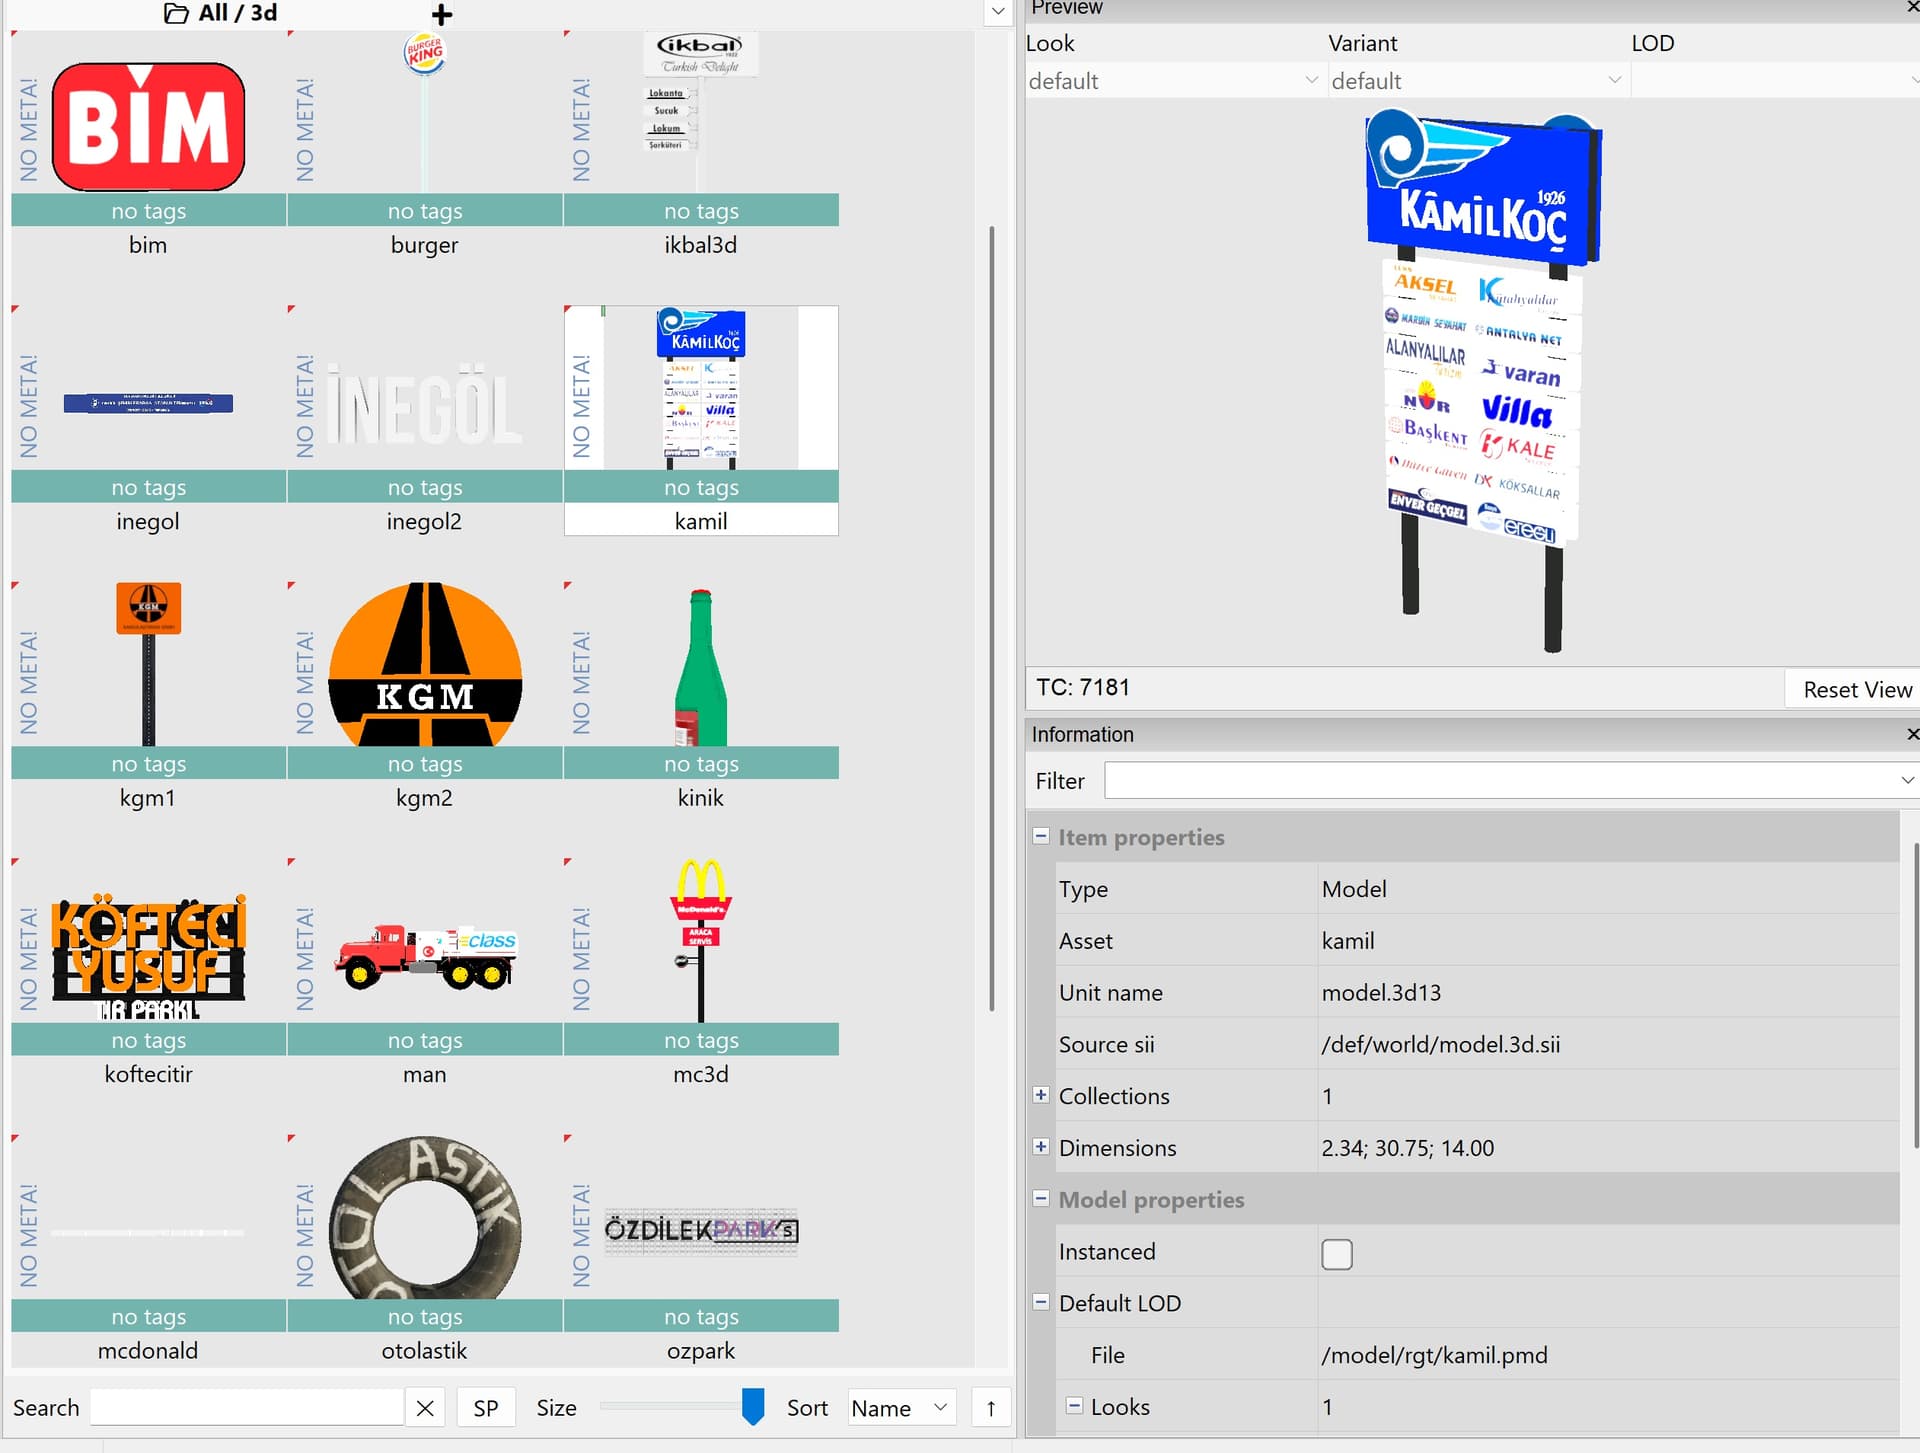This screenshot has height=1453, width=1920.
Task: Select the kamil asset thumbnail
Action: (700, 388)
